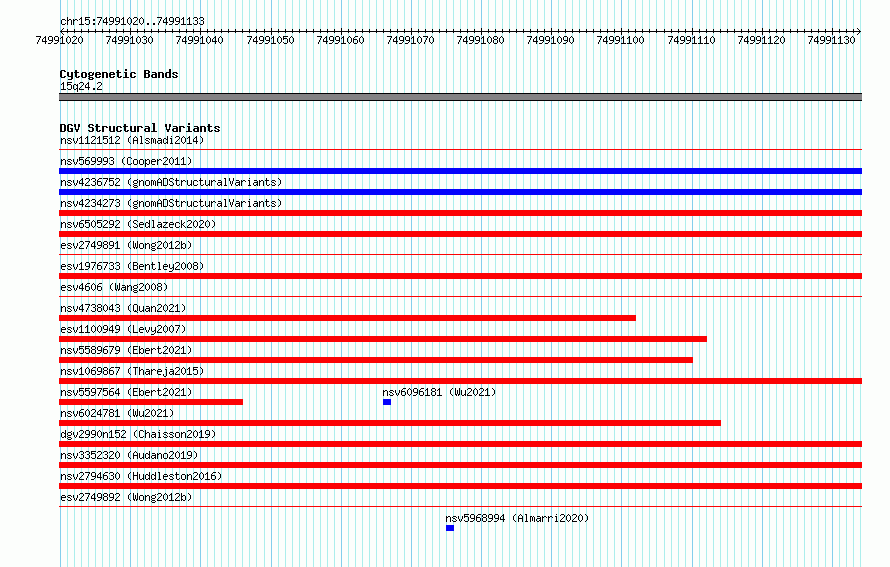890x567 pixels.
Task: Click the short red bar under nsv5597564
Action: pyautogui.click(x=151, y=402)
